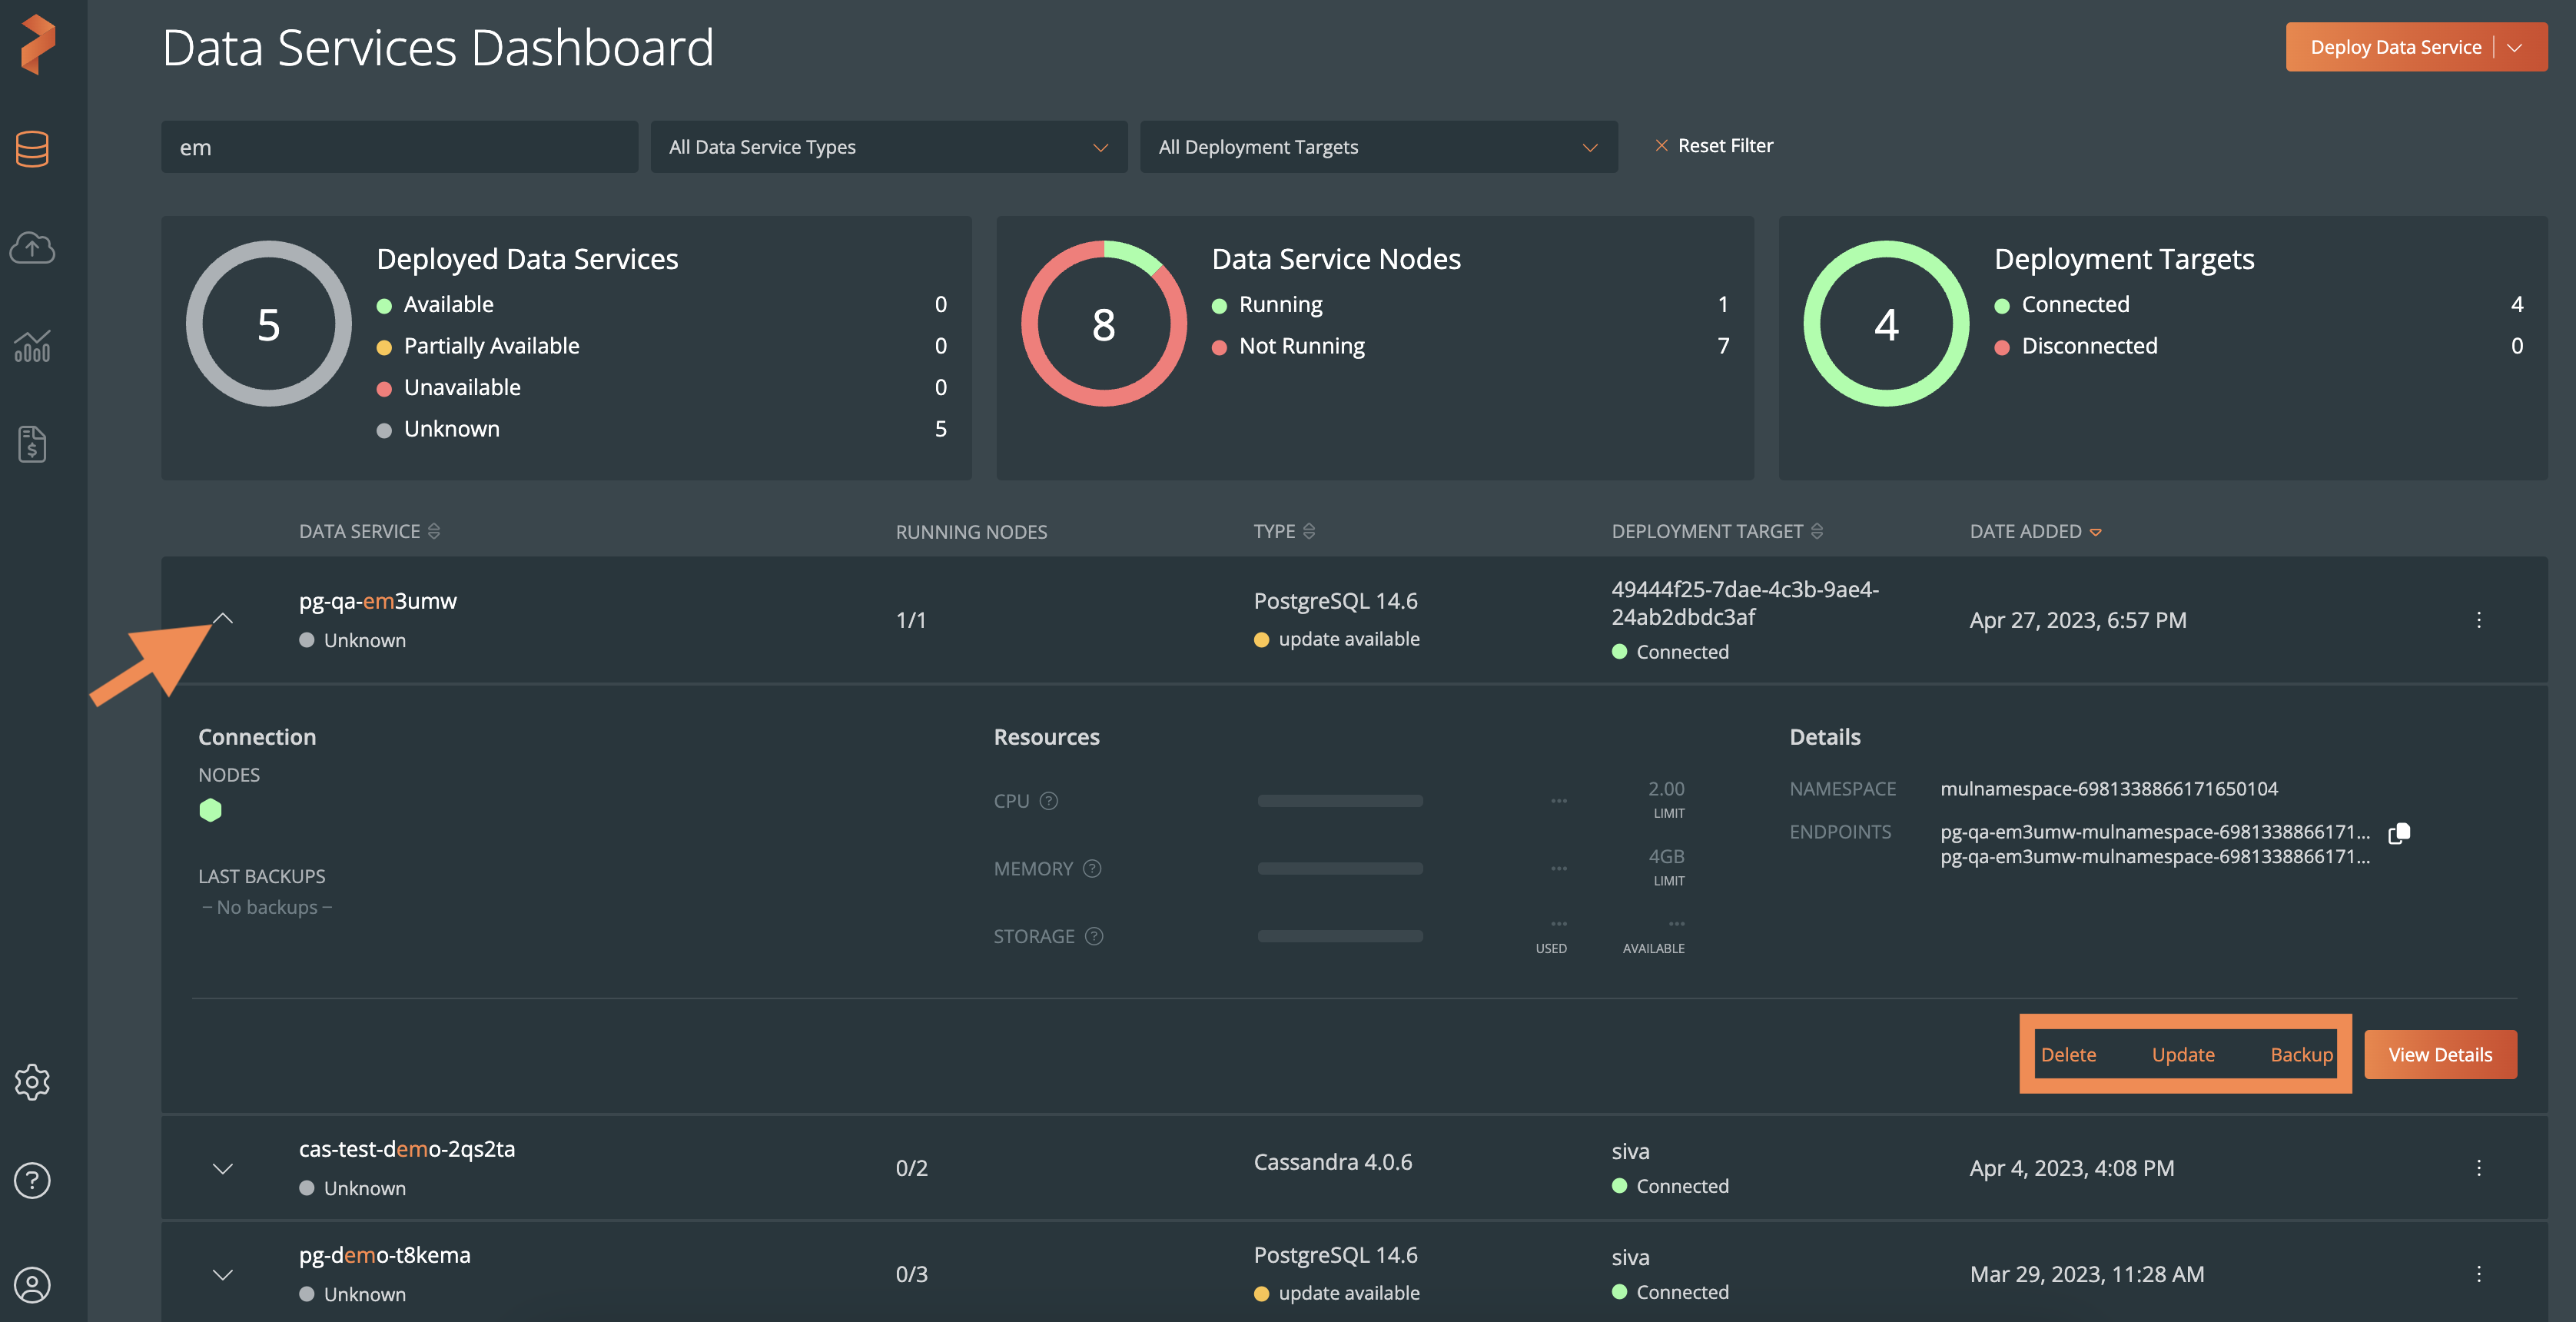Viewport: 2576px width, 1322px height.
Task: Click namespace mulnamespace-6981338866171650104
Action: coord(2109,789)
